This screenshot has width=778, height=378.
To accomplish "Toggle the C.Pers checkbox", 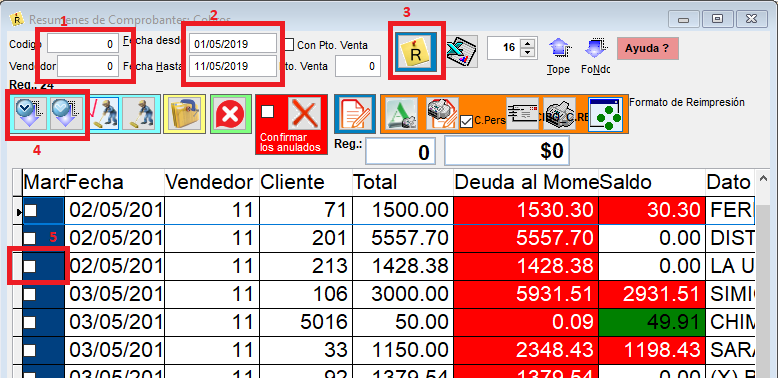I will pyautogui.click(x=465, y=121).
